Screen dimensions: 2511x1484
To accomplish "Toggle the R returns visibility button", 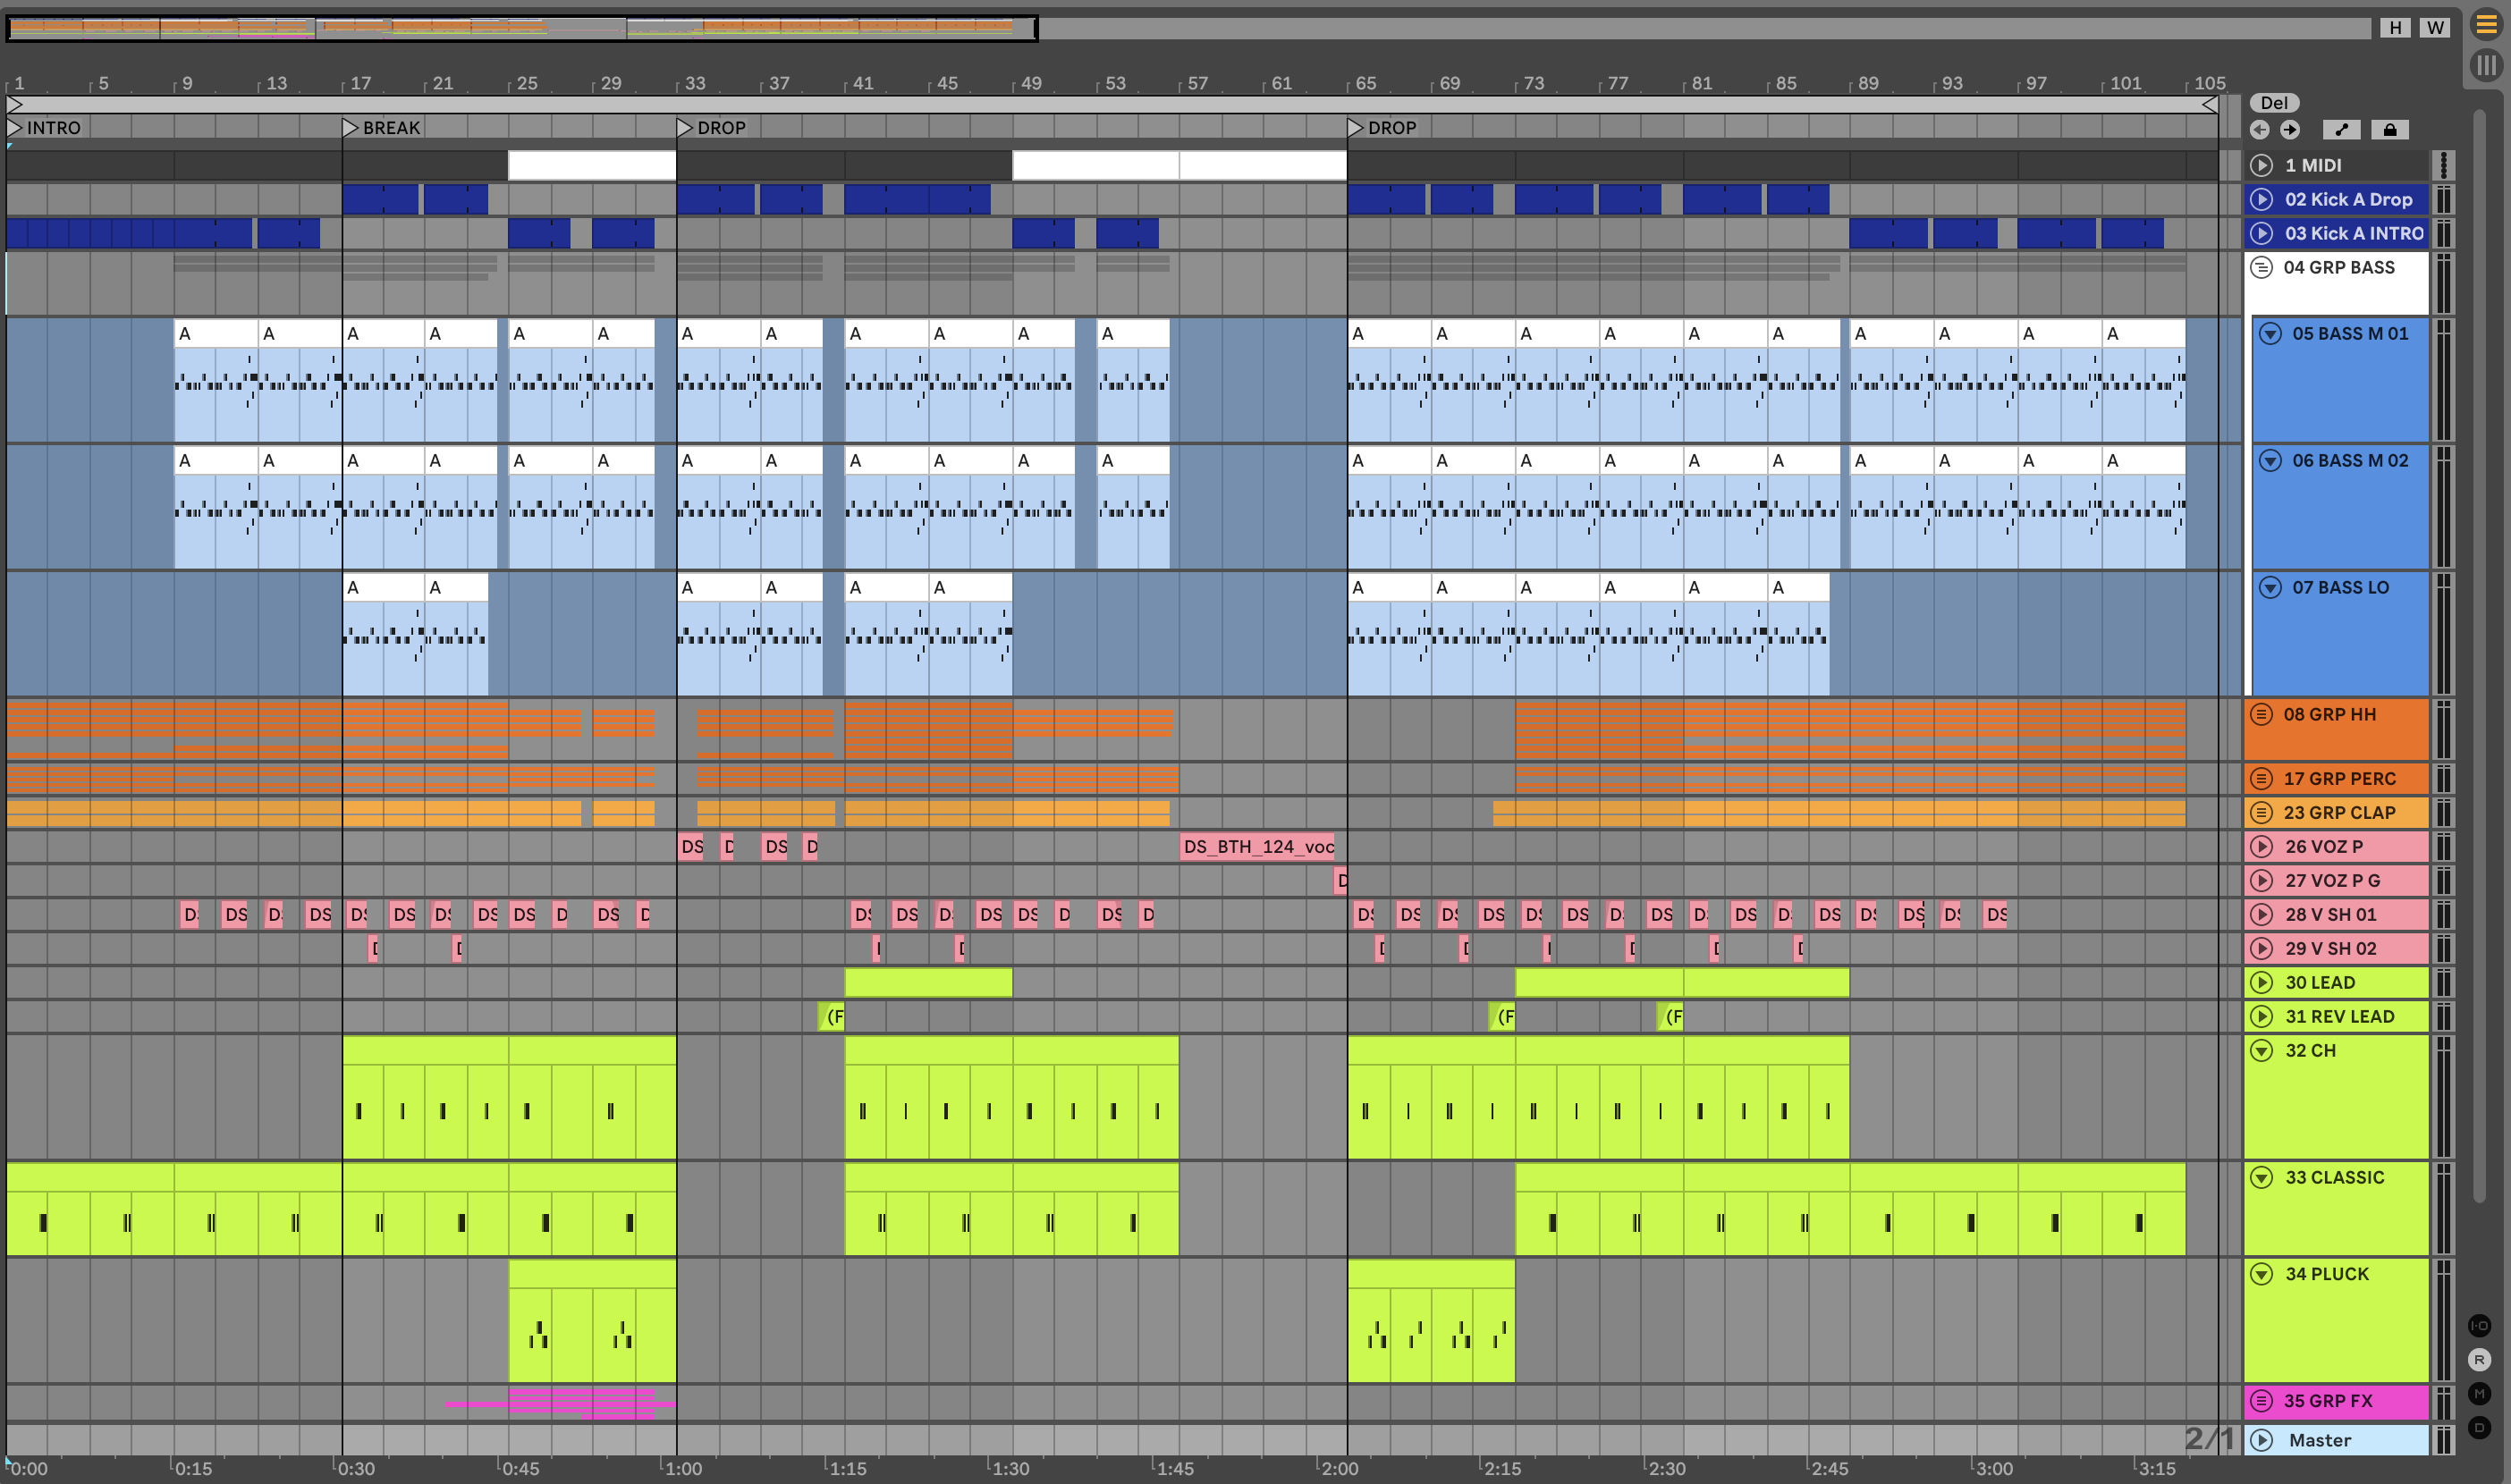I will tap(2479, 1360).
